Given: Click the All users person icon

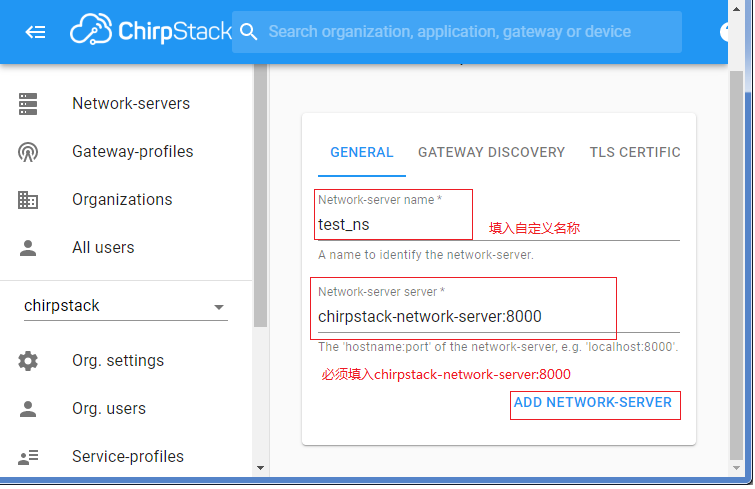Looking at the screenshot, I should coord(28,248).
